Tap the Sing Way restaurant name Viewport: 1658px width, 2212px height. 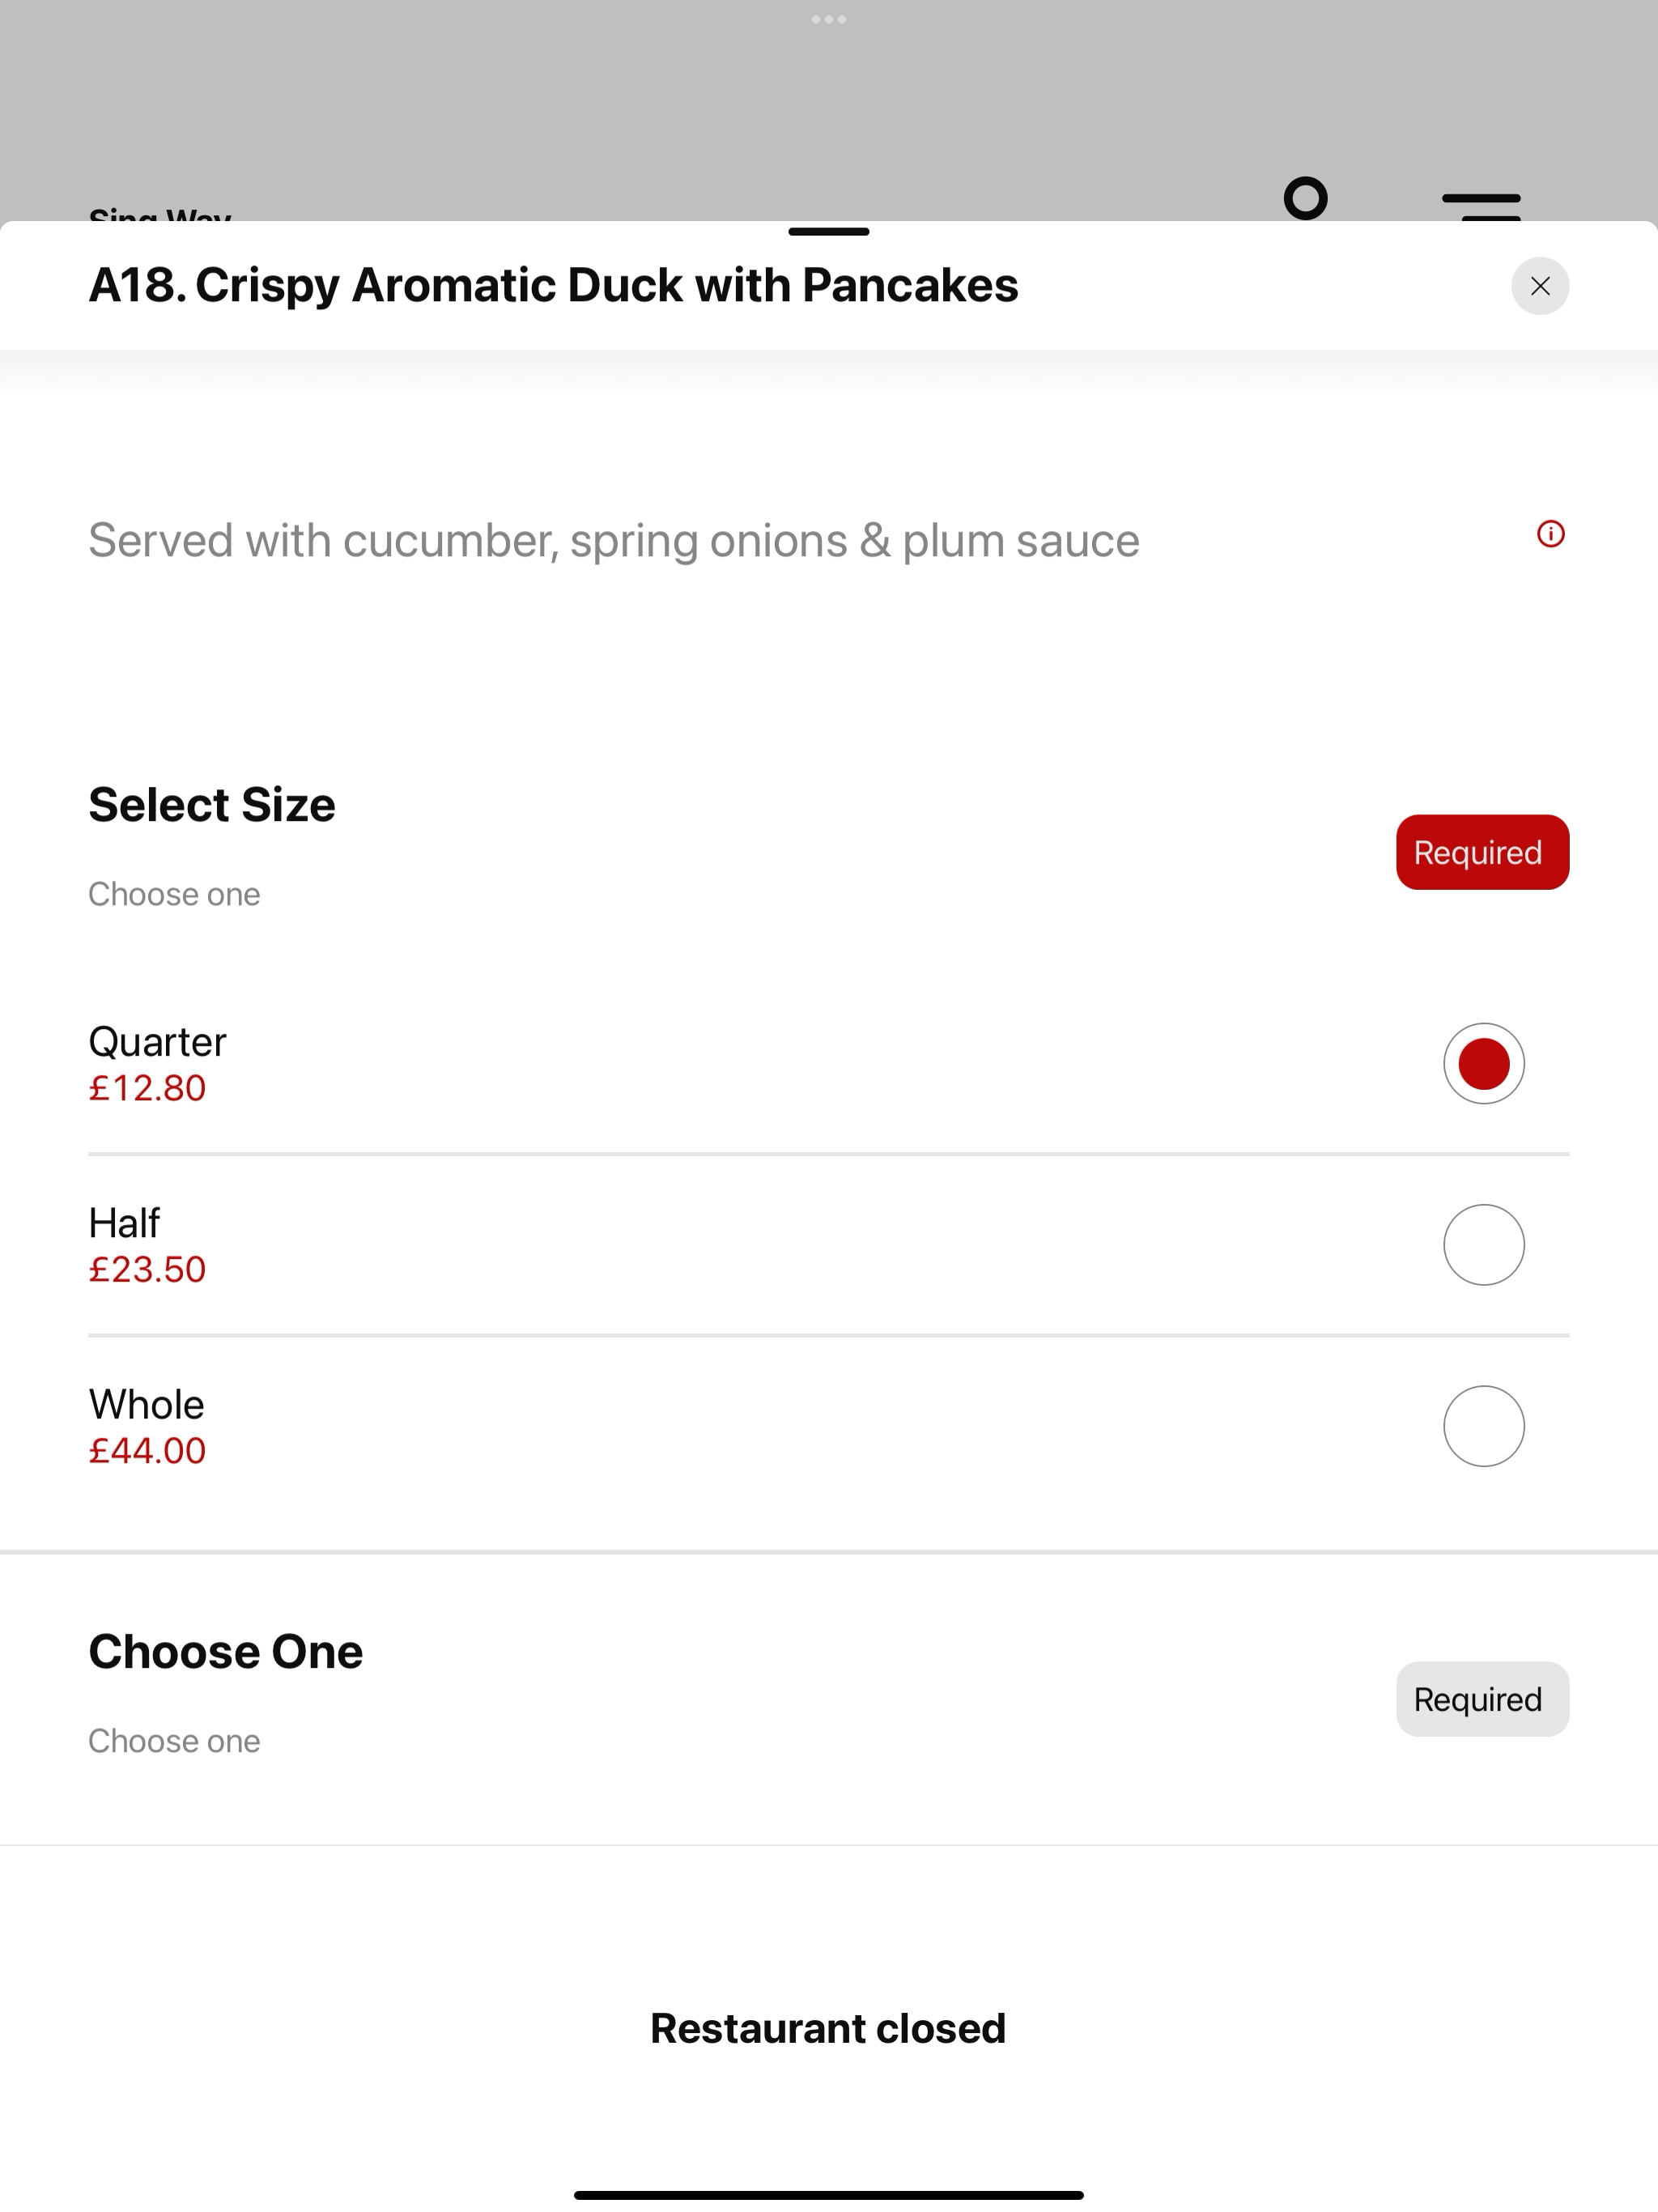click(x=160, y=213)
